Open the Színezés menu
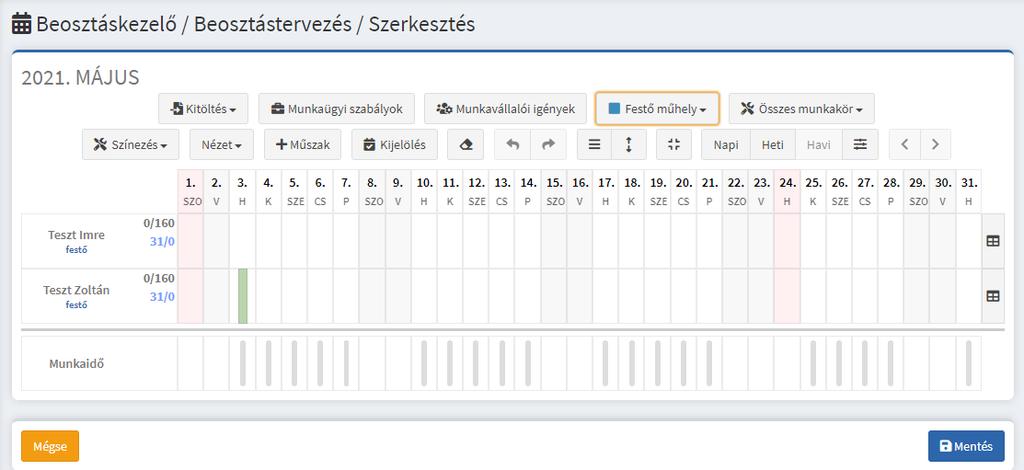The width and height of the screenshot is (1024, 470). (131, 145)
